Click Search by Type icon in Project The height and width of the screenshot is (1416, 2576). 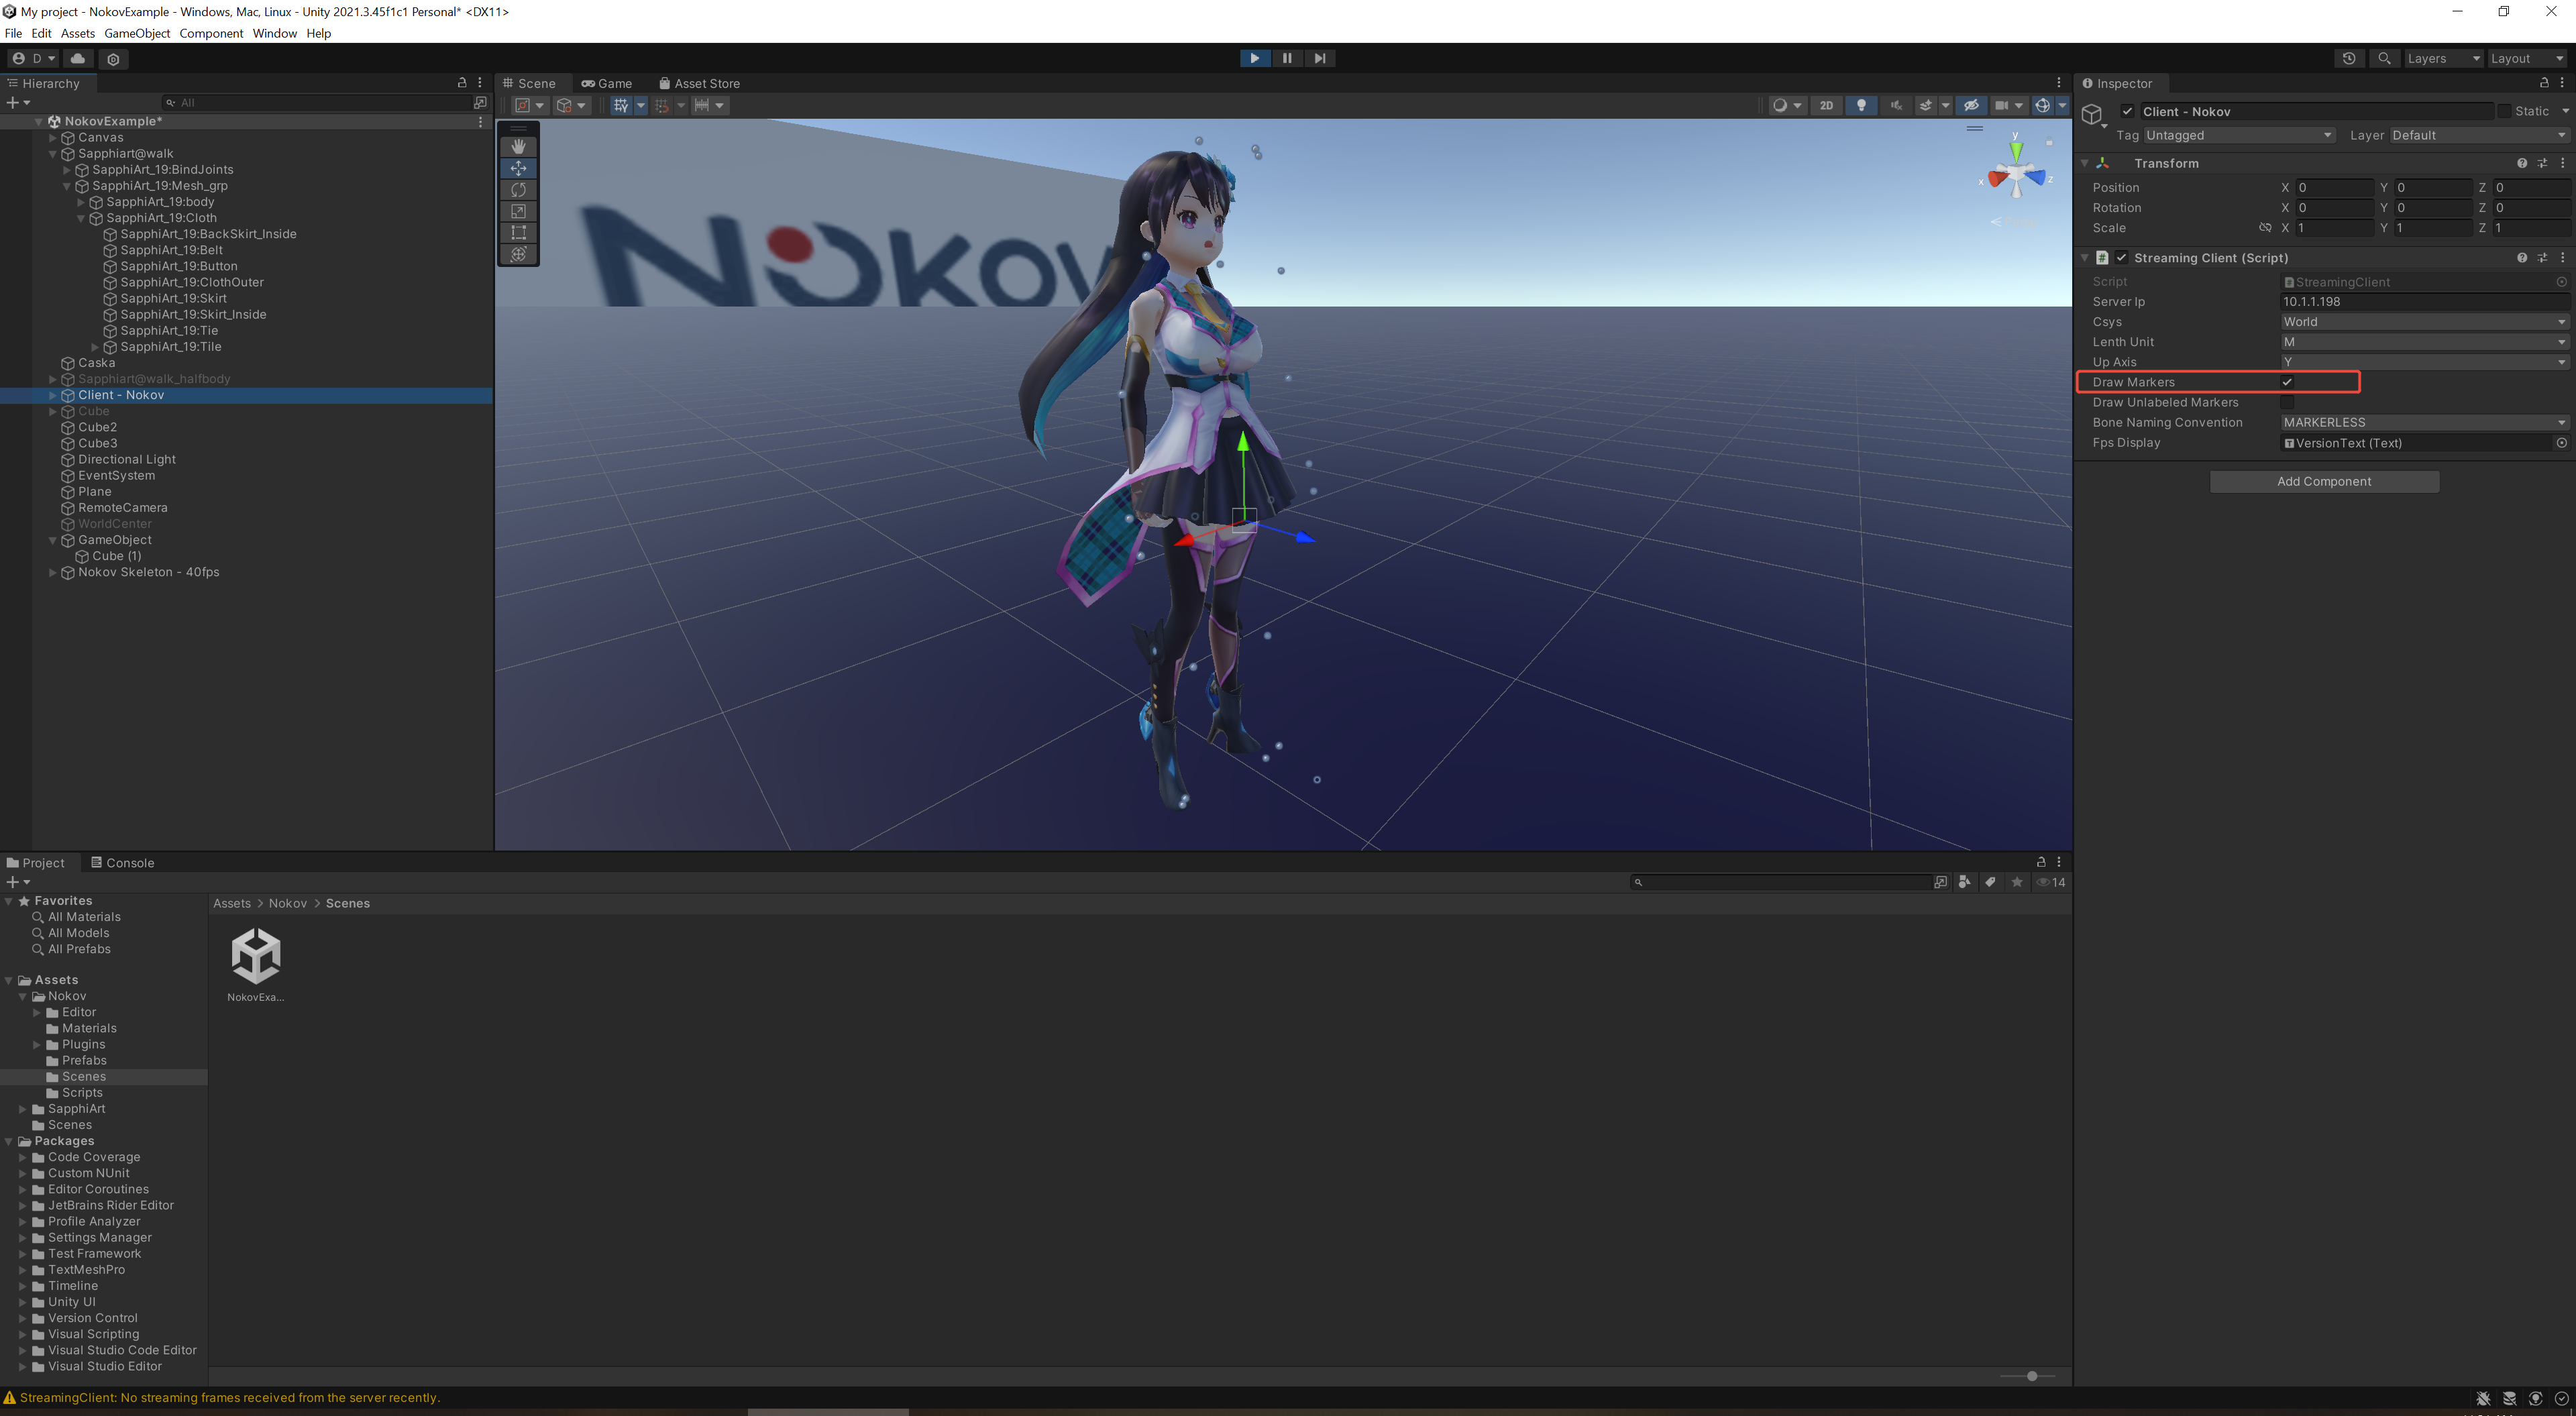tap(1965, 882)
